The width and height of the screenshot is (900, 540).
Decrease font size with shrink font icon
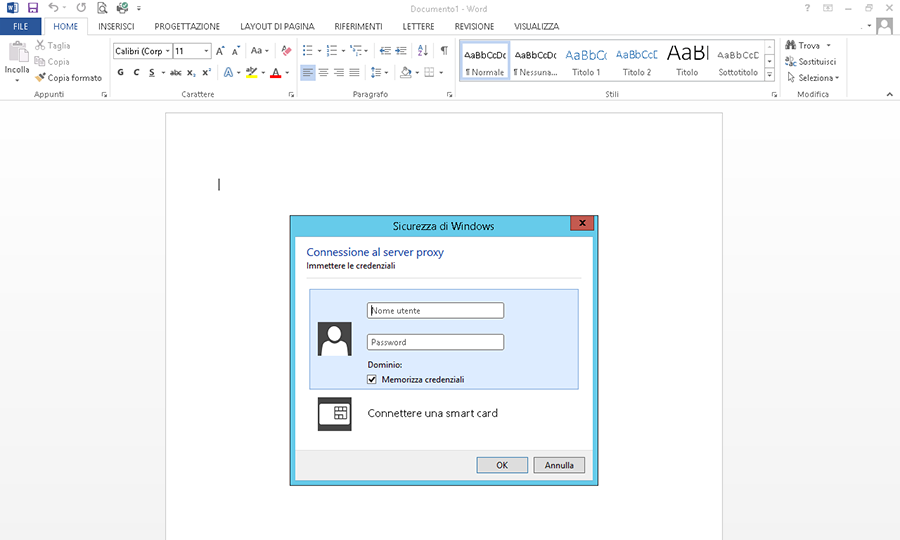[236, 51]
